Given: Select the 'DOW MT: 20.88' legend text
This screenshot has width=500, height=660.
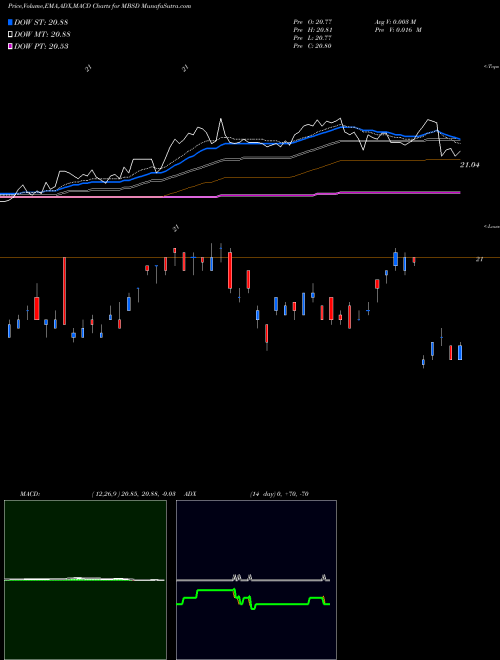Looking at the screenshot, I should coord(42,35).
